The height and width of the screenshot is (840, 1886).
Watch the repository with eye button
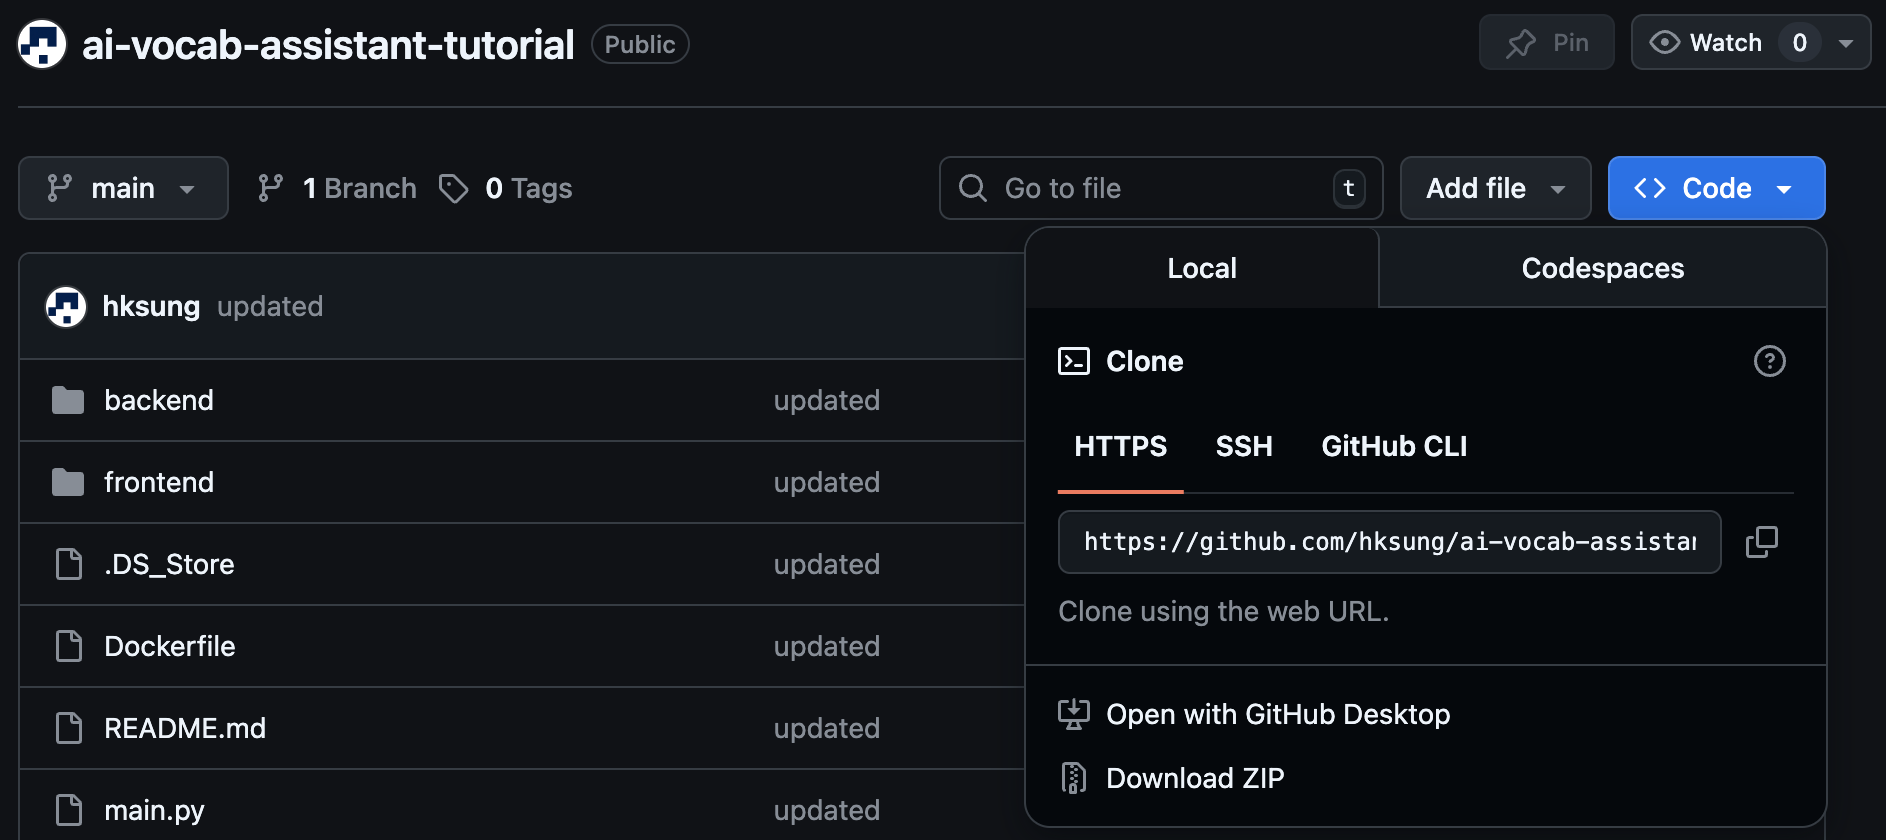[1706, 43]
